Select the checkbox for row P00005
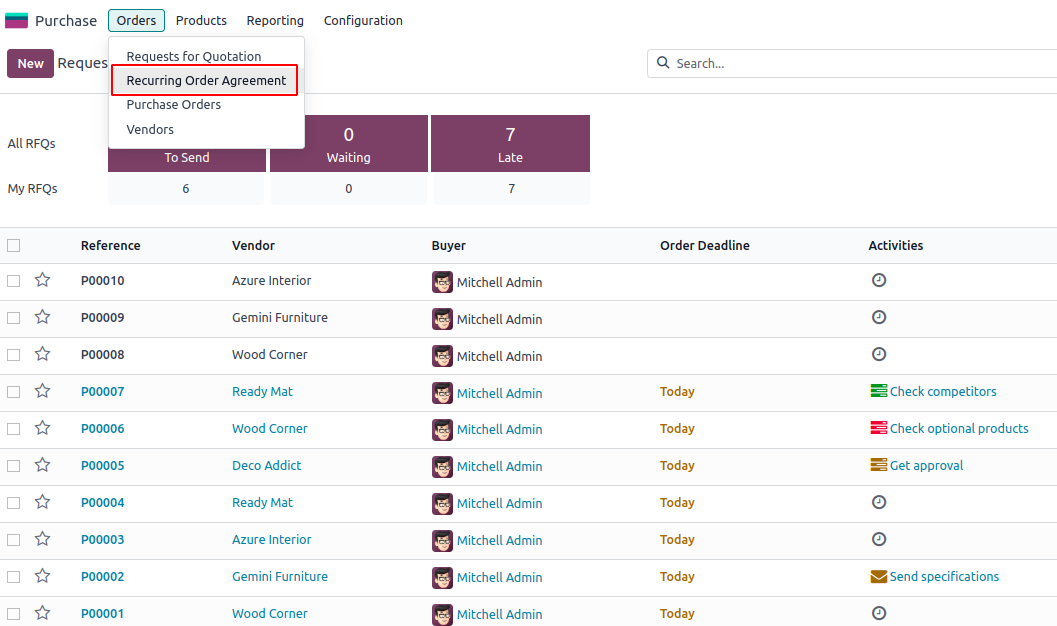 click(14, 465)
